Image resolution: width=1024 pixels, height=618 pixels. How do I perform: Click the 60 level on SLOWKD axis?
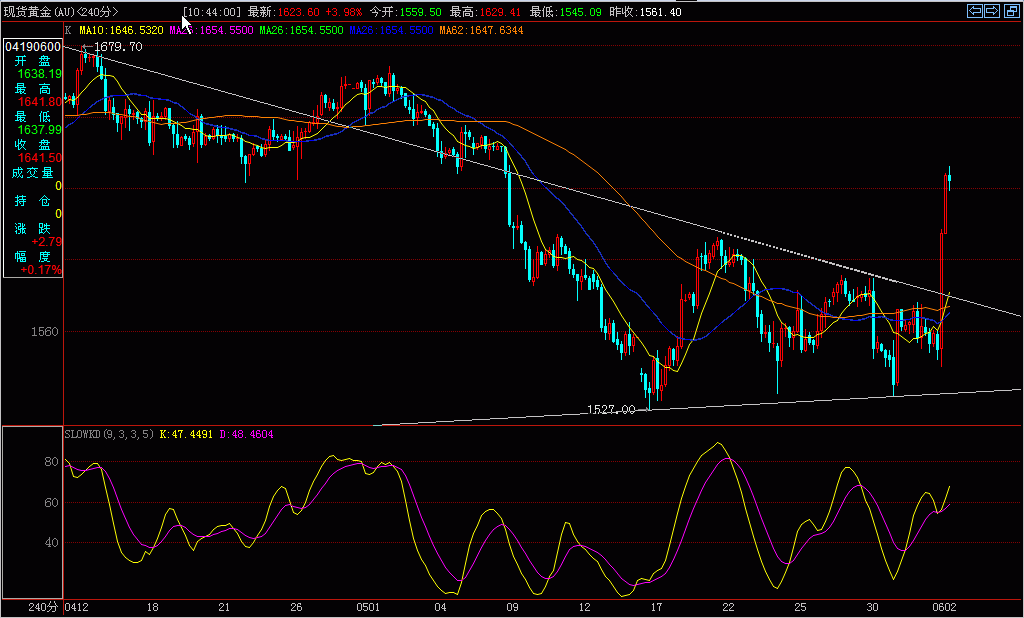point(51,502)
